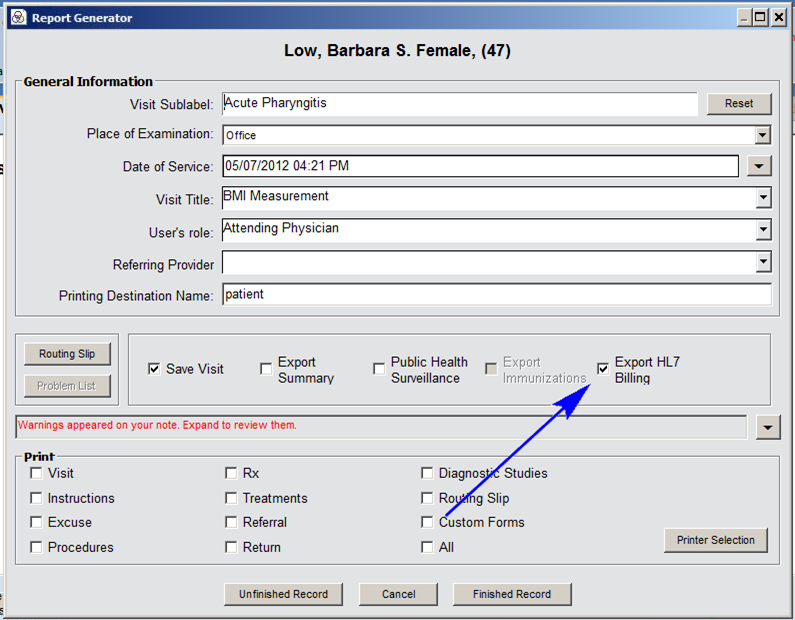Check the Instructions print option
This screenshot has height=620, width=795.
coord(36,498)
